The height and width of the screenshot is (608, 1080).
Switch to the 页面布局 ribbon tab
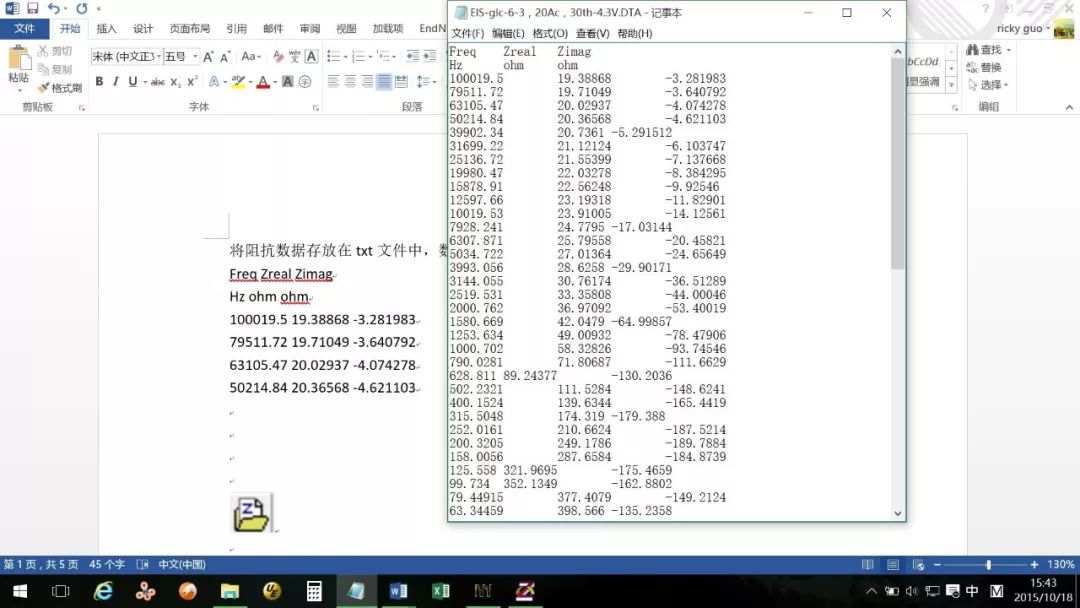tap(189, 28)
